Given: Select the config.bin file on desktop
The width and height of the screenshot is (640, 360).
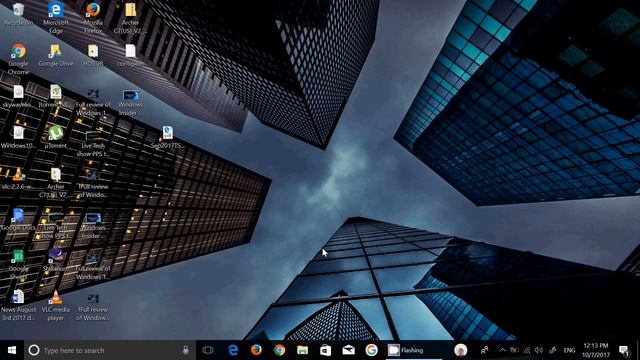Looking at the screenshot, I should pyautogui.click(x=130, y=55).
